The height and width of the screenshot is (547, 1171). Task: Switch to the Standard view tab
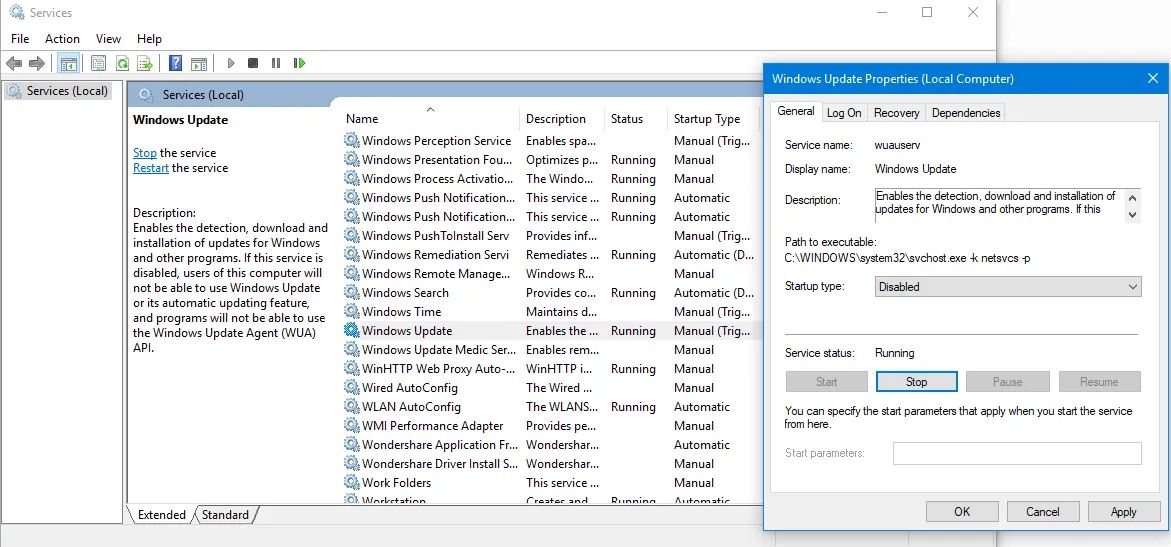coord(225,514)
